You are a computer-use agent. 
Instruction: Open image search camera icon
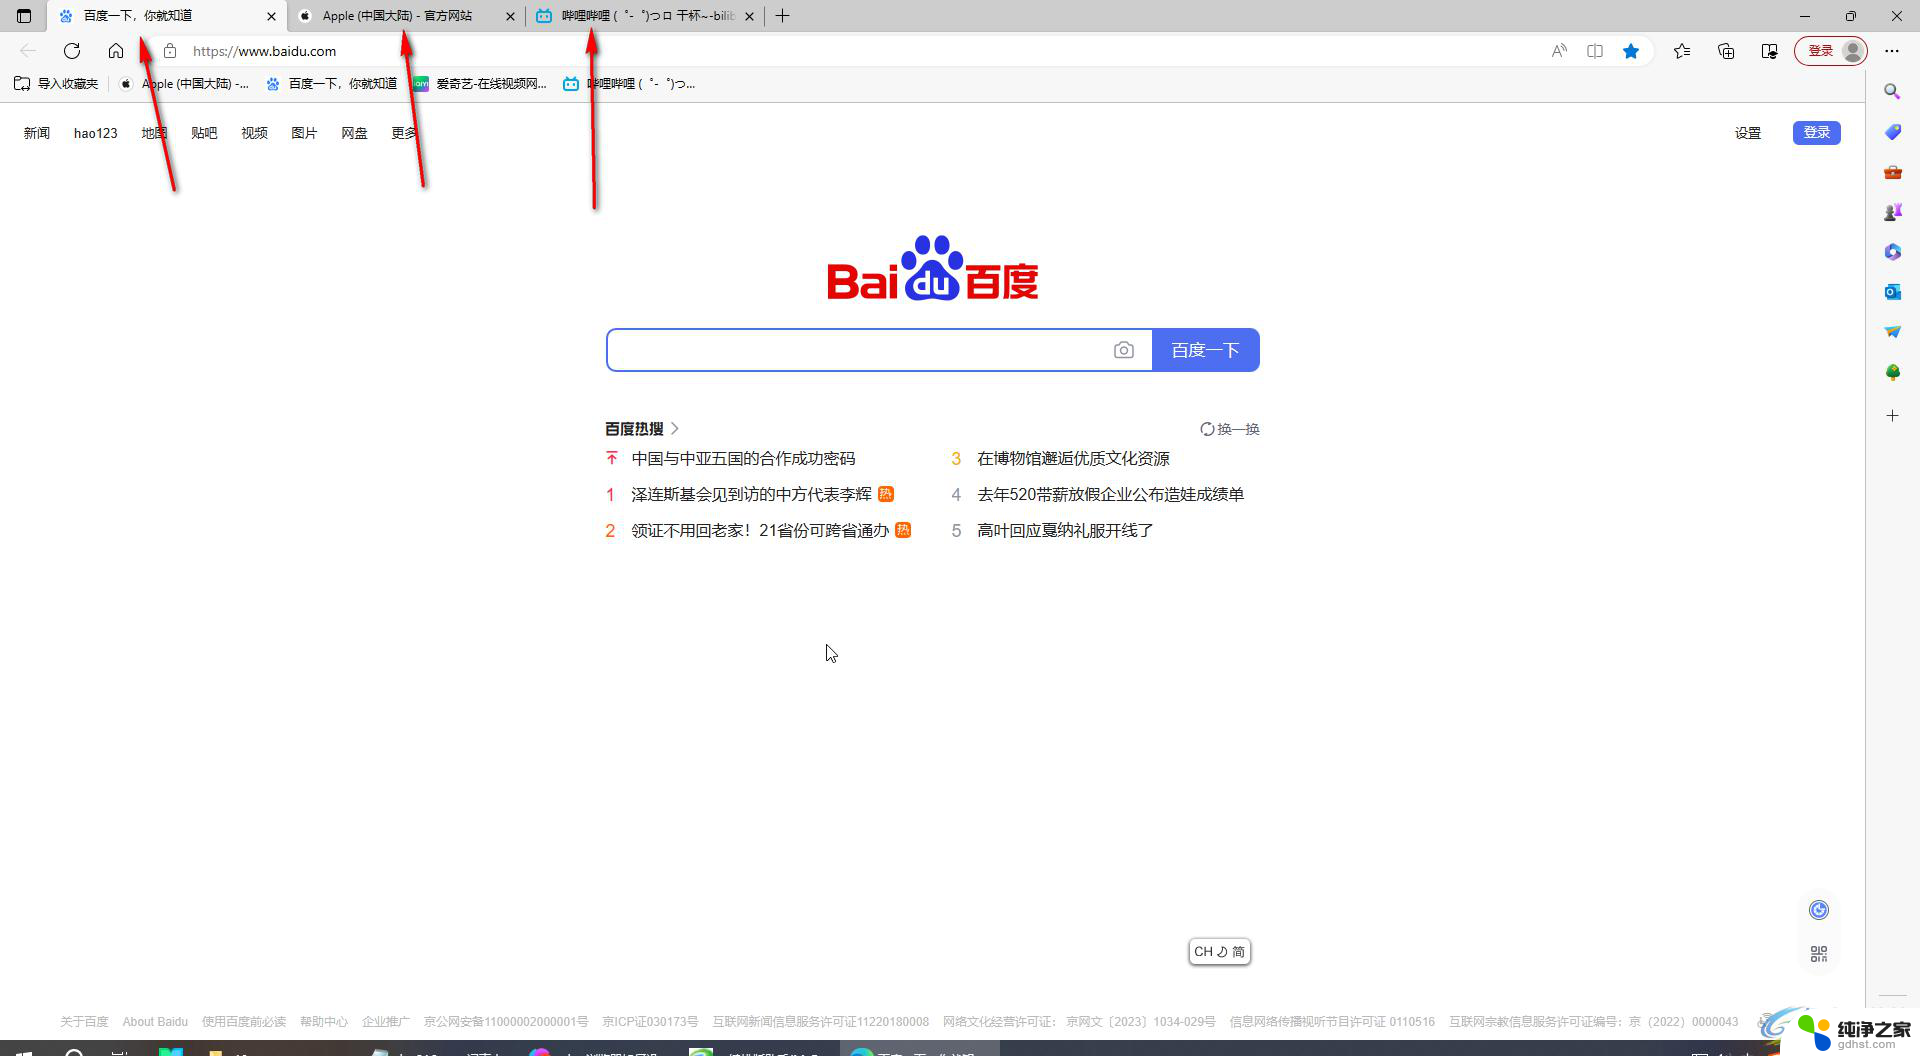1124,350
